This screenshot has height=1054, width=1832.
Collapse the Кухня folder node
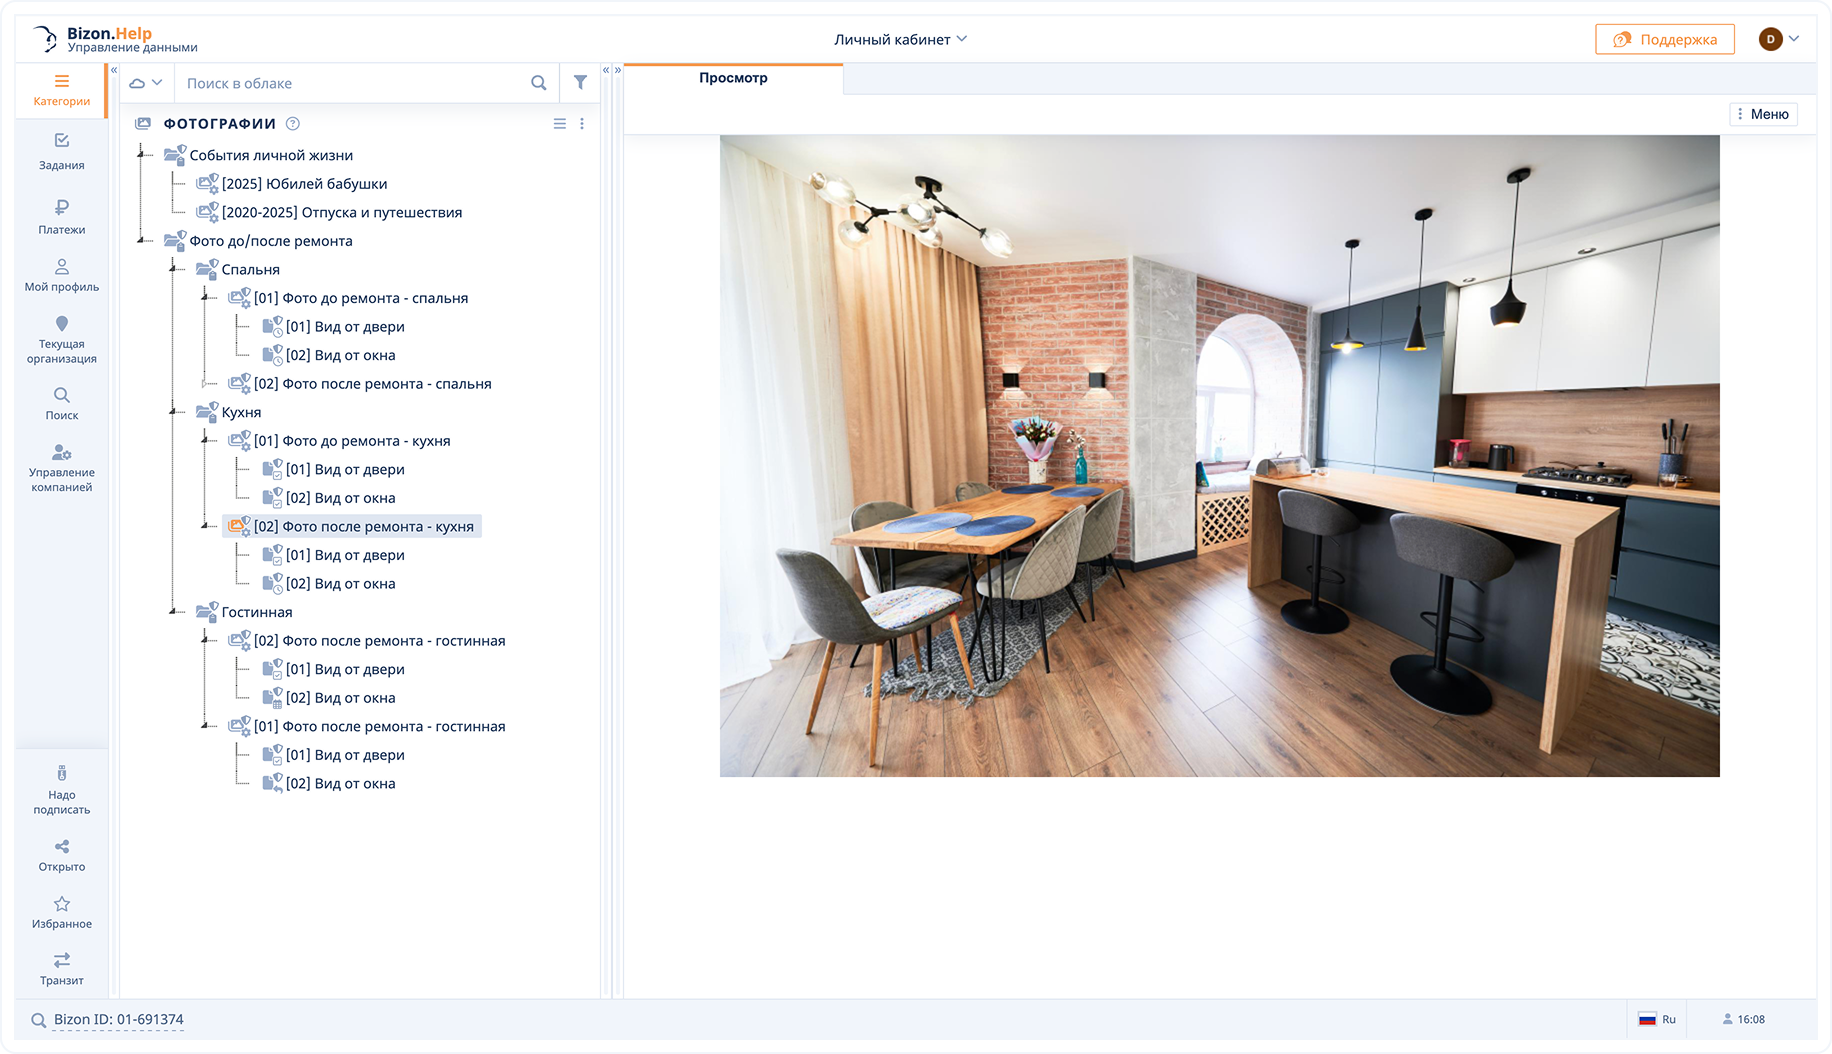tap(173, 412)
